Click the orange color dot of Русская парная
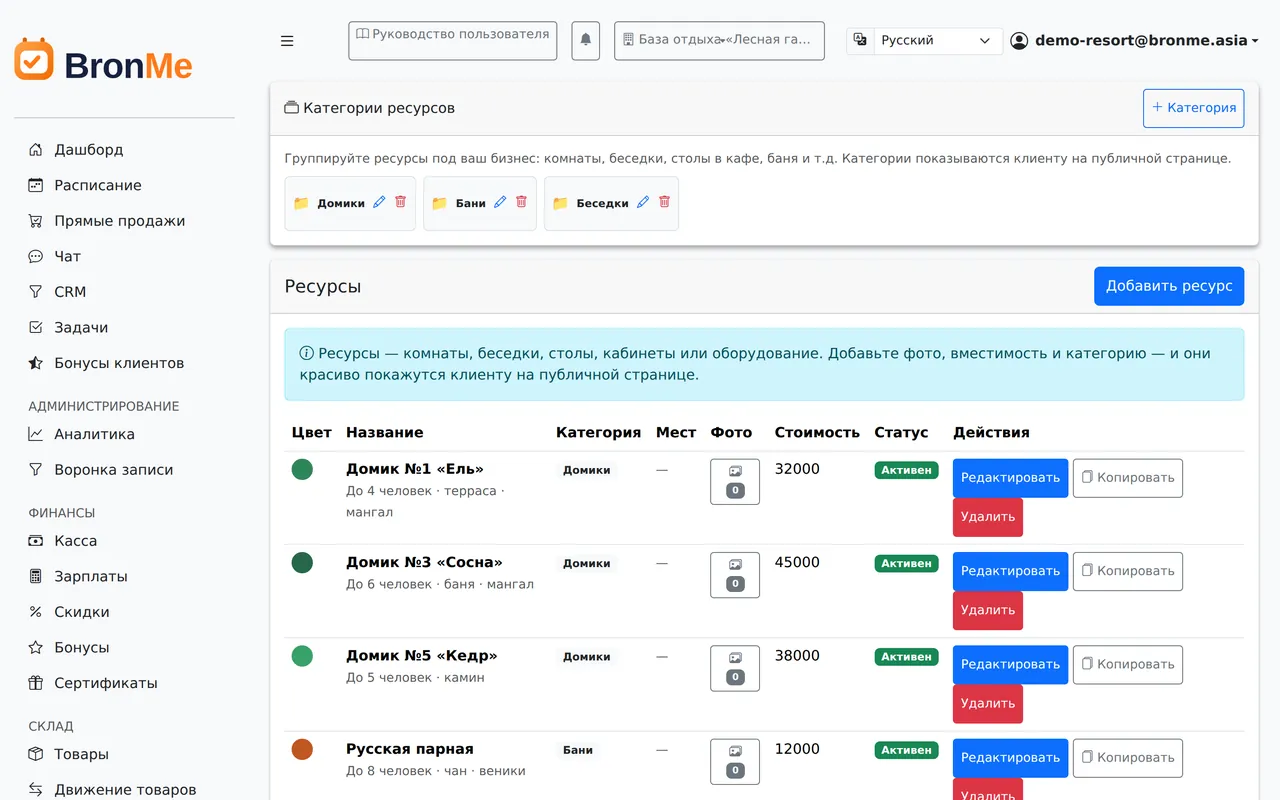 302,749
